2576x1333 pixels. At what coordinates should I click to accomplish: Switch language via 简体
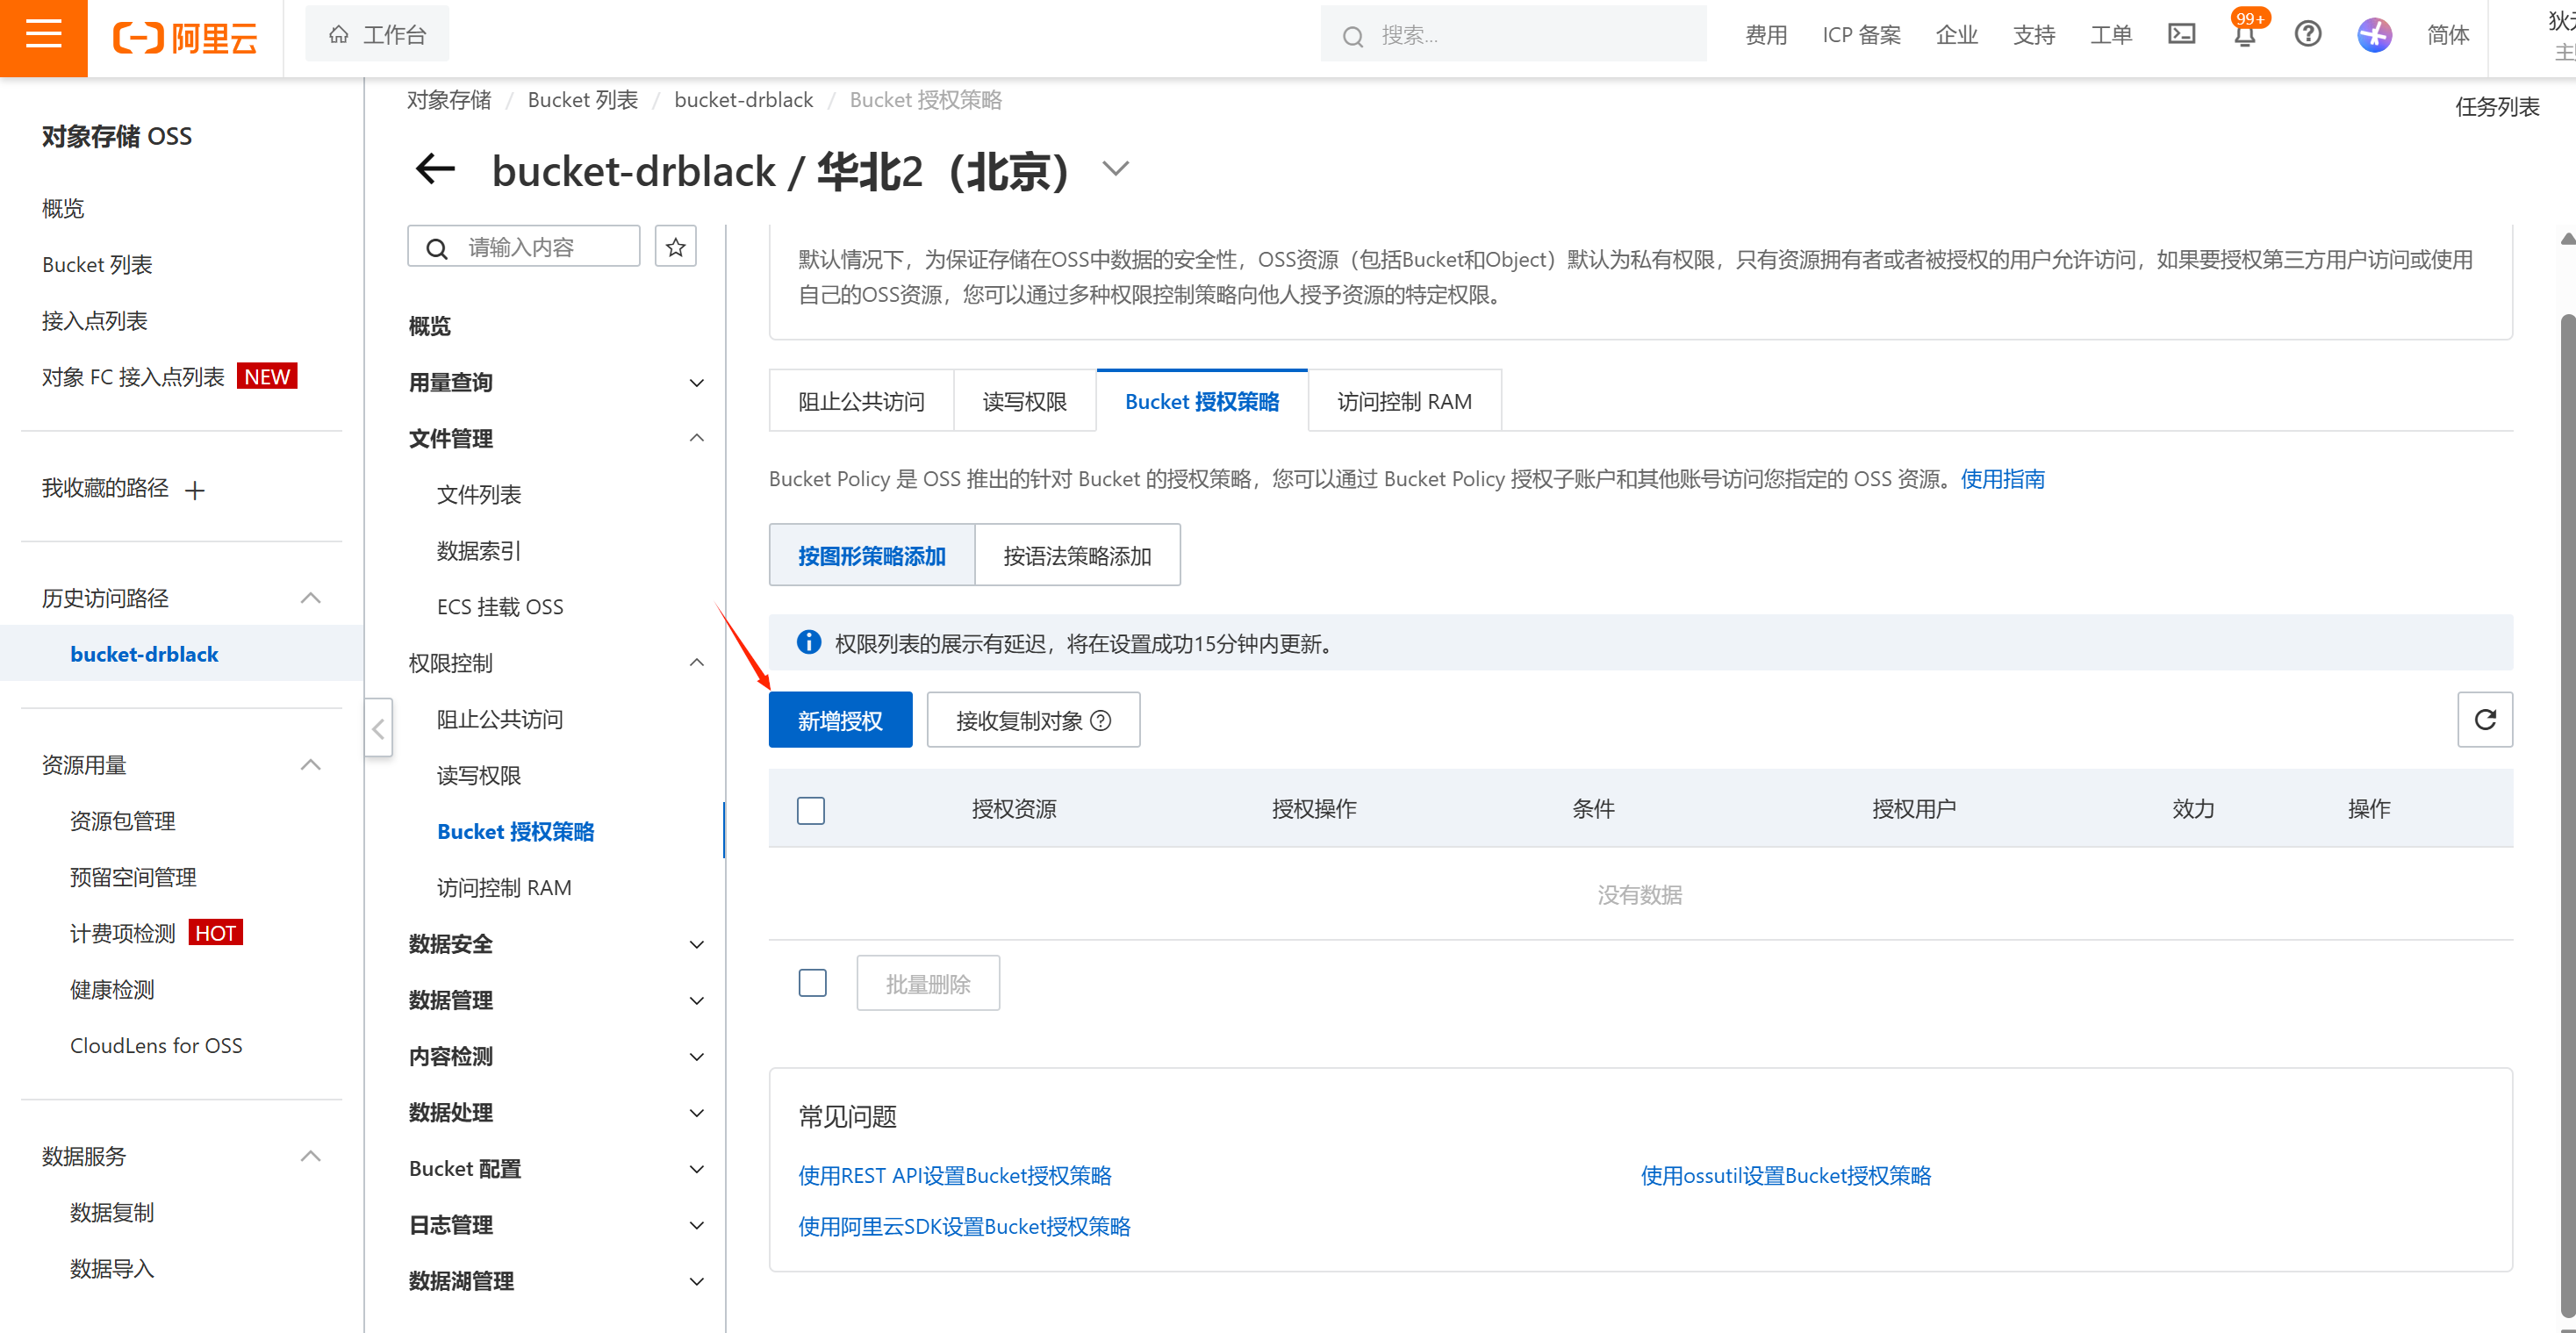2447,36
